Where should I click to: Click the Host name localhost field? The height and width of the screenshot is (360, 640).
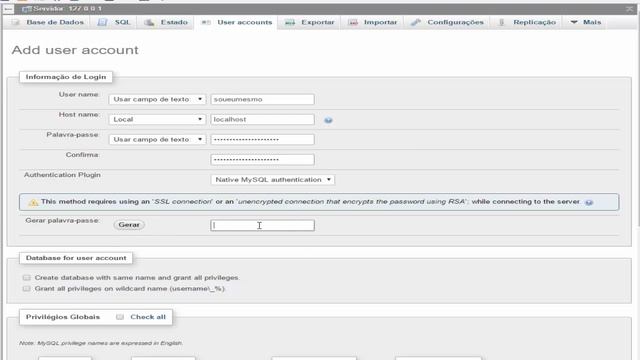tap(262, 119)
